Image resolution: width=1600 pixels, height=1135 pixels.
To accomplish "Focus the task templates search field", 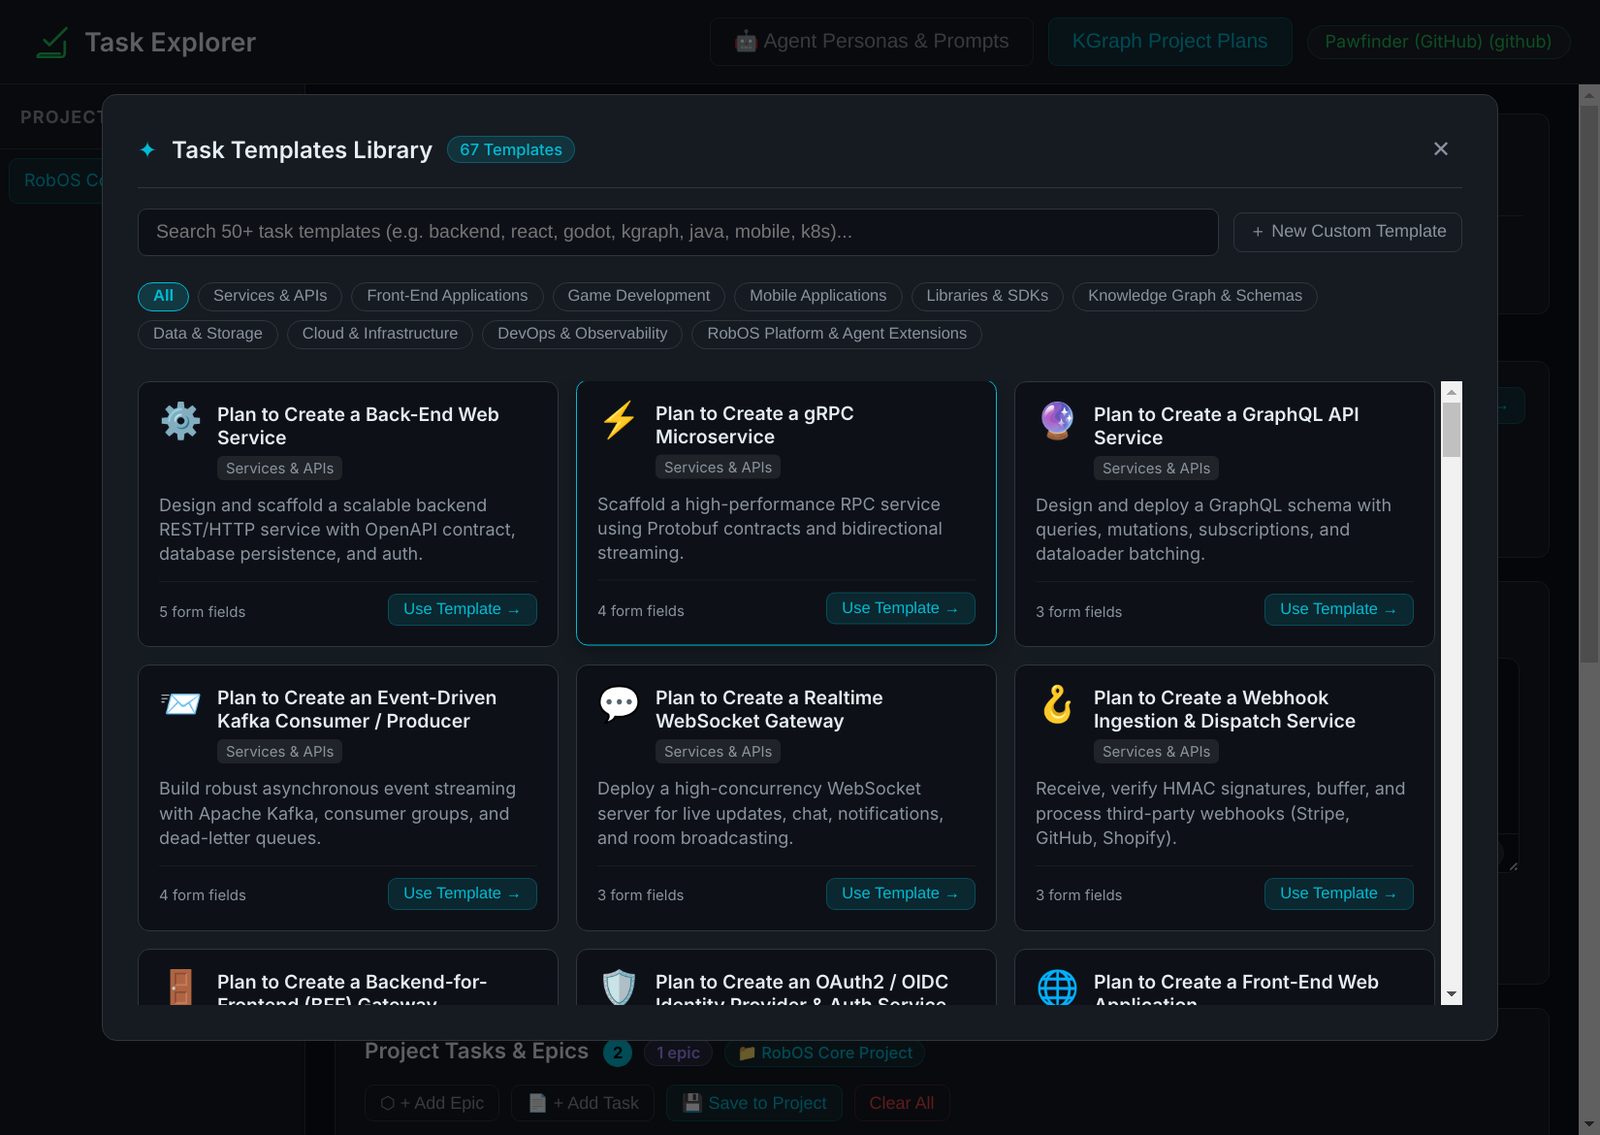I will pyautogui.click(x=678, y=232).
